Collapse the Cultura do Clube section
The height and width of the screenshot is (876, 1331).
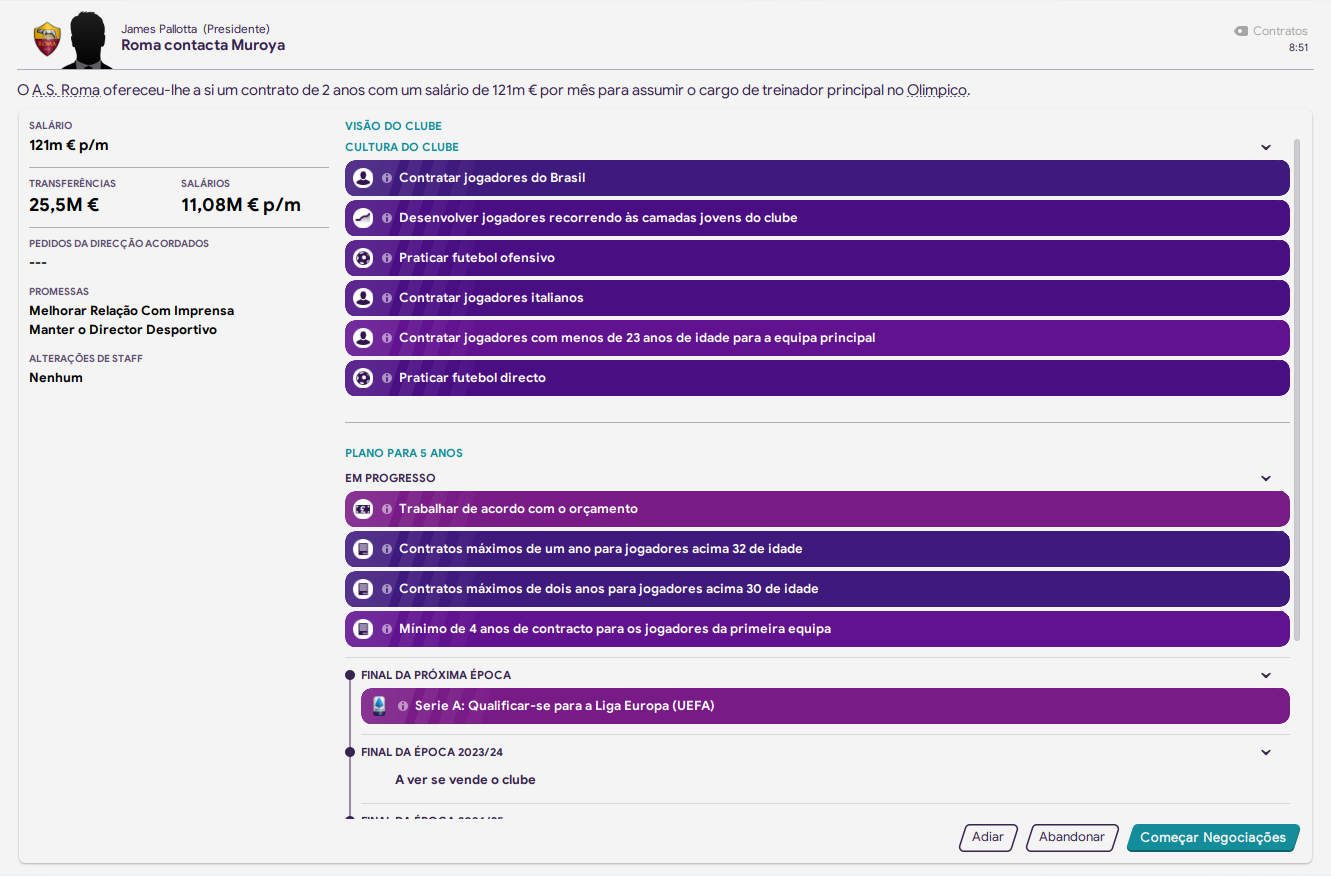(x=1266, y=147)
